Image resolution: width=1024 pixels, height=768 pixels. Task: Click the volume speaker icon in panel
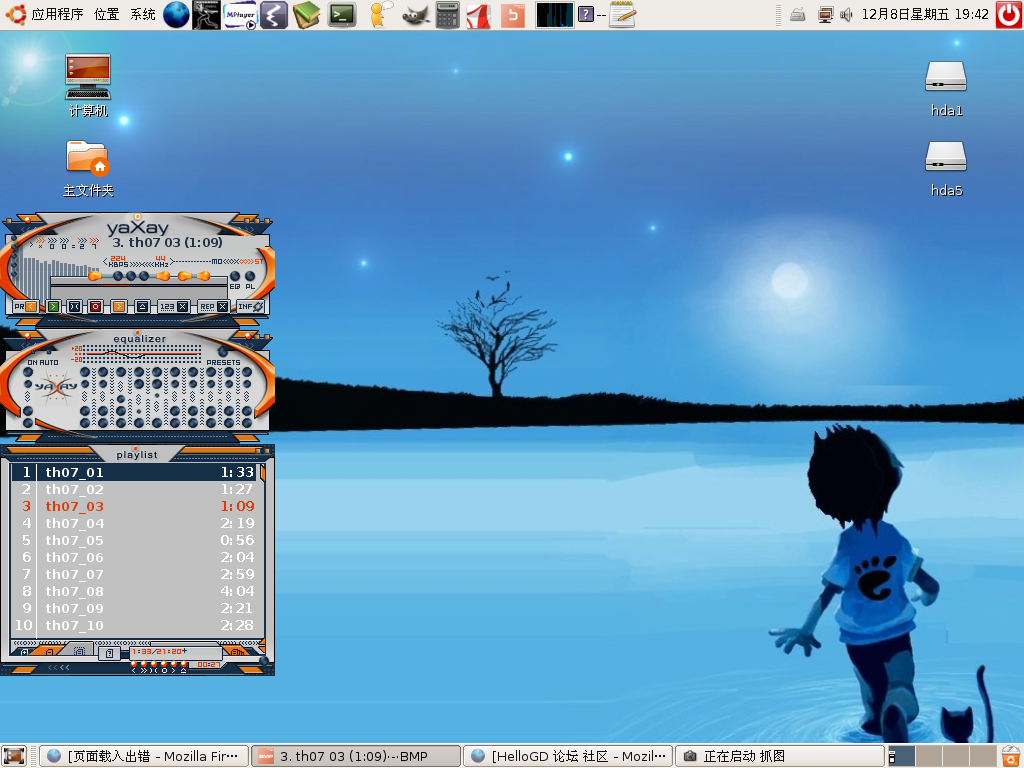[x=846, y=14]
